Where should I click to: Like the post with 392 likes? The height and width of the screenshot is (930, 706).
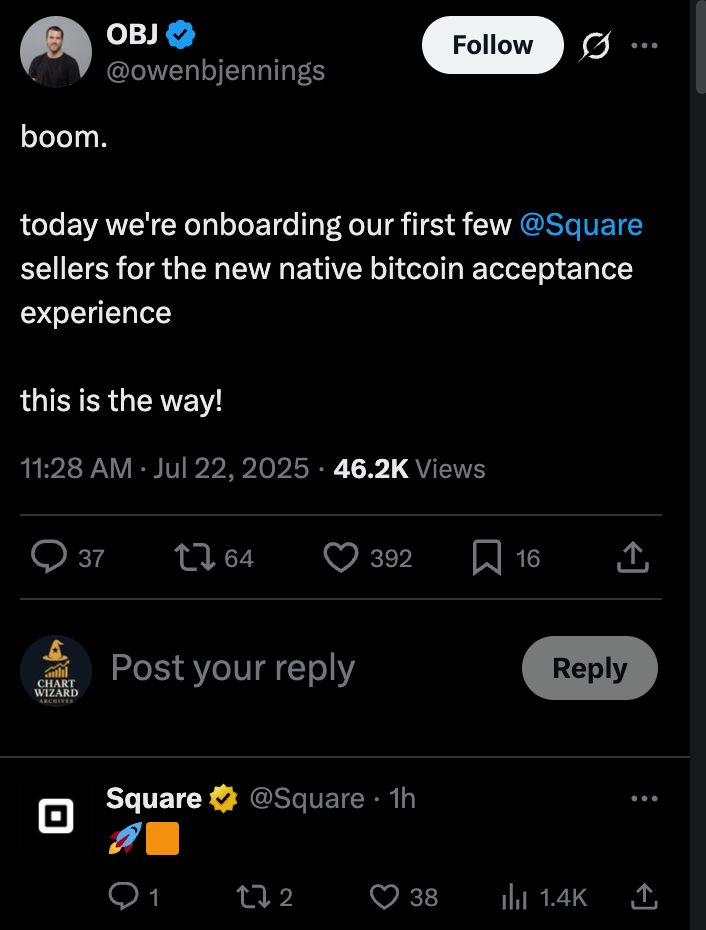tap(341, 558)
